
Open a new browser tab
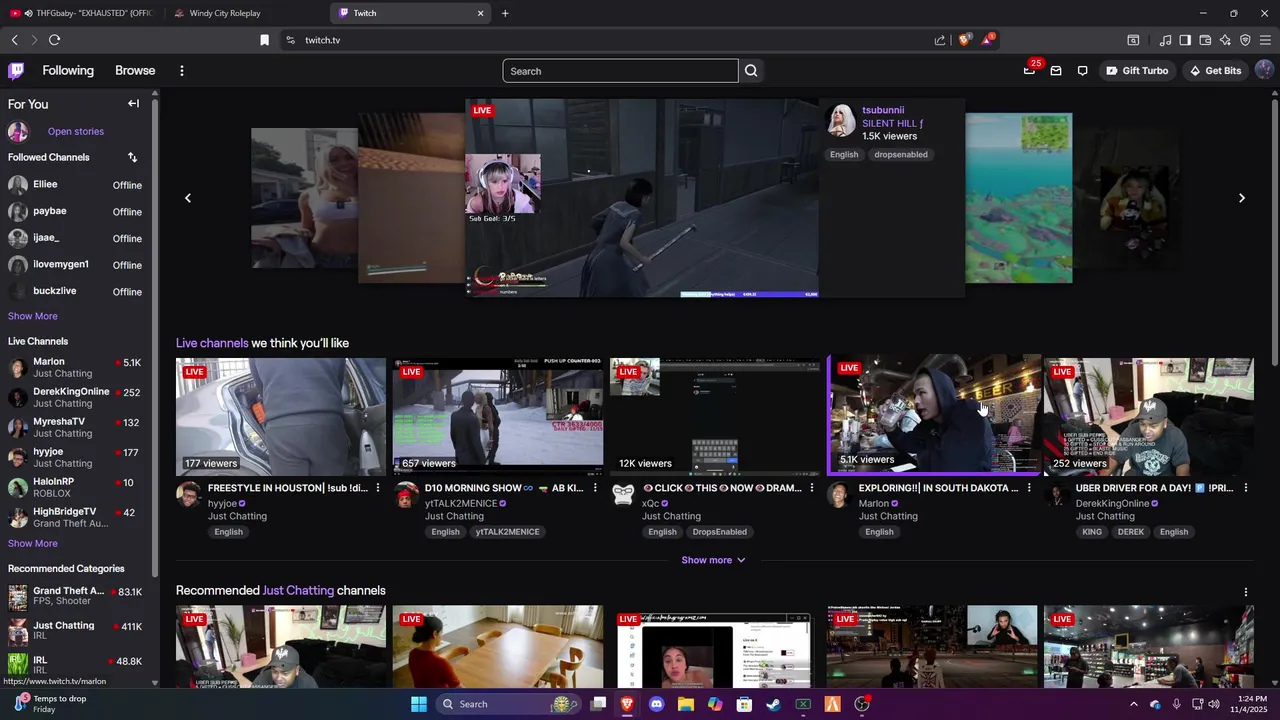pos(505,13)
